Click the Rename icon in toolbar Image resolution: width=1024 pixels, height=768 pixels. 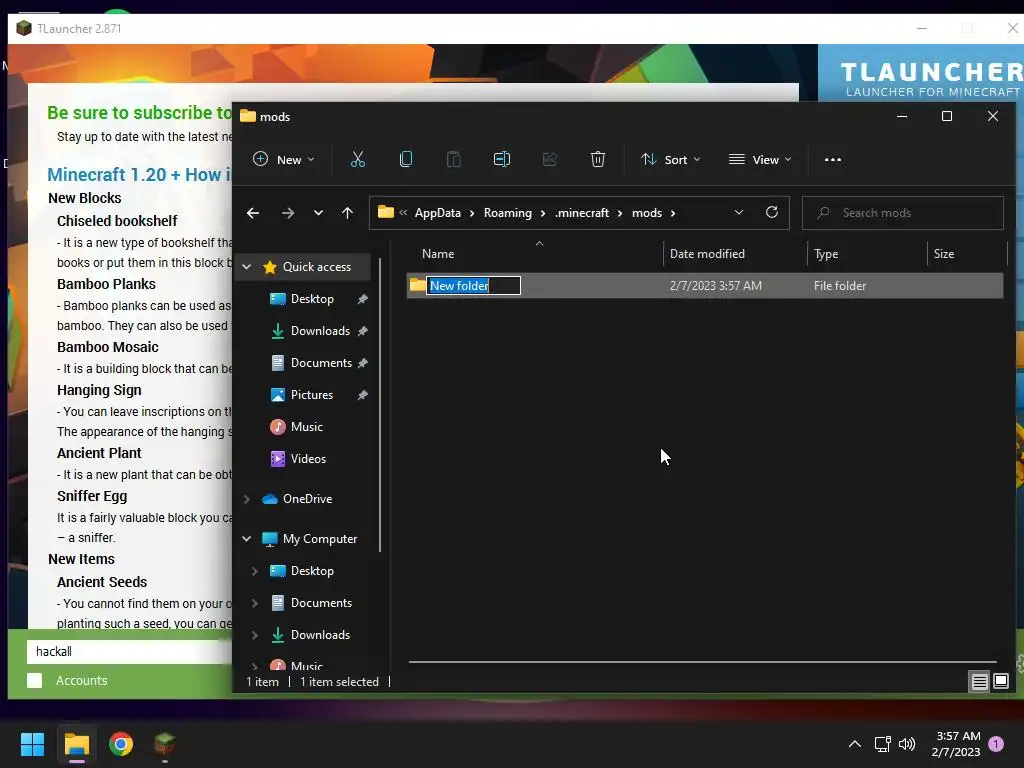tap(502, 159)
